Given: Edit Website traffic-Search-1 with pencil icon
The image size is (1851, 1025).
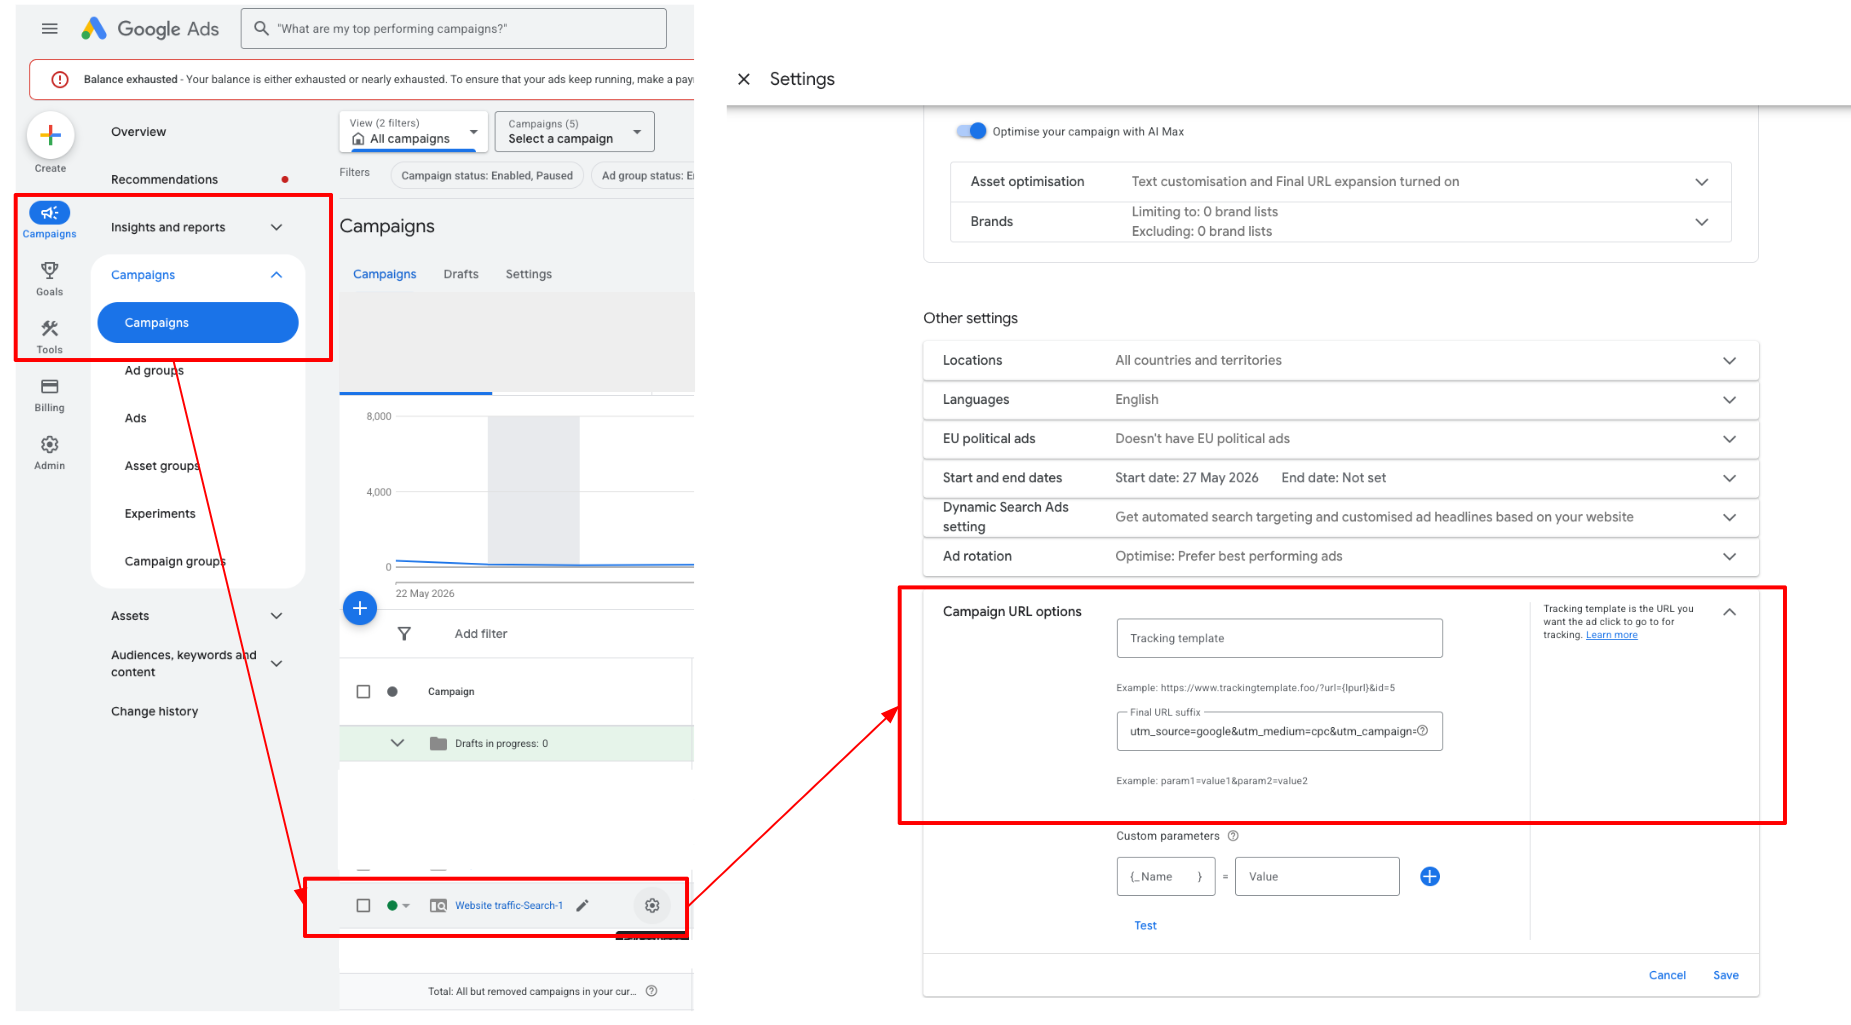Looking at the screenshot, I should [582, 905].
